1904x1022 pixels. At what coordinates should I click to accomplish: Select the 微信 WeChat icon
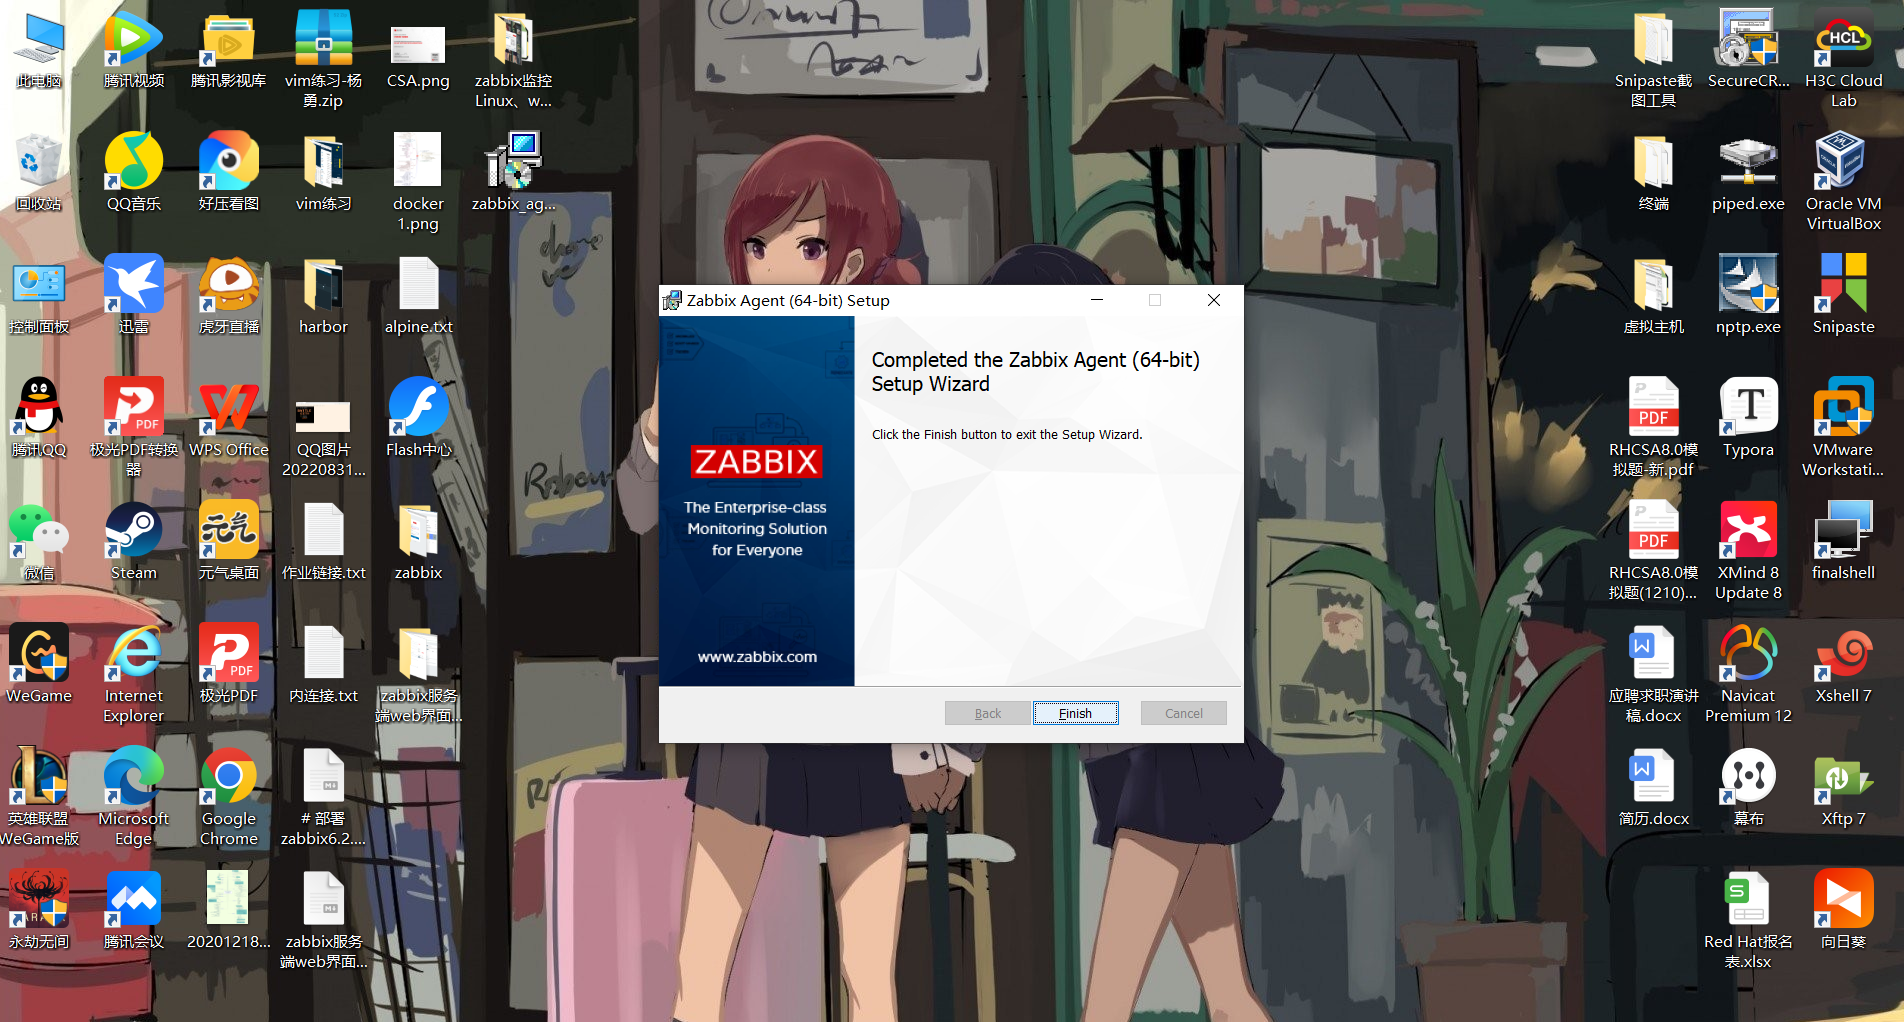pos(39,542)
